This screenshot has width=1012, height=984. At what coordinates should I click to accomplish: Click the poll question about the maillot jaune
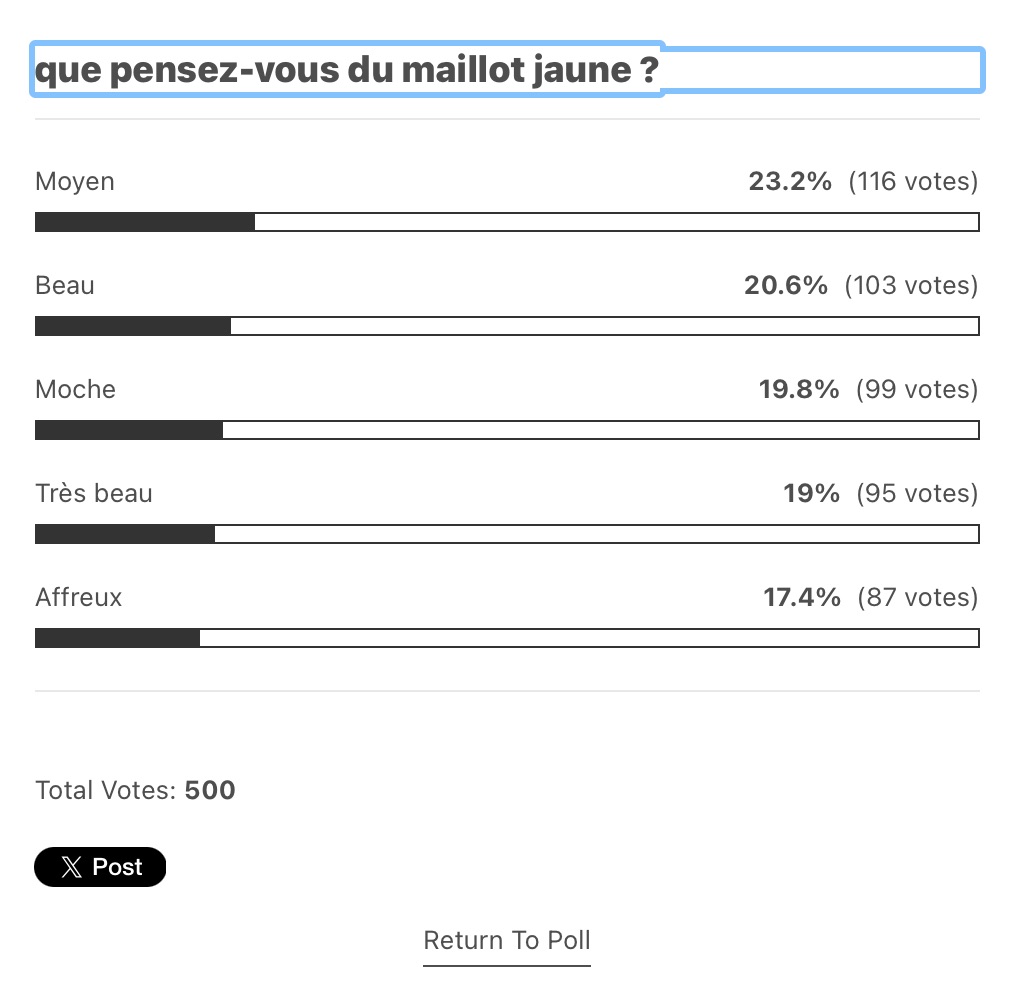pos(347,71)
